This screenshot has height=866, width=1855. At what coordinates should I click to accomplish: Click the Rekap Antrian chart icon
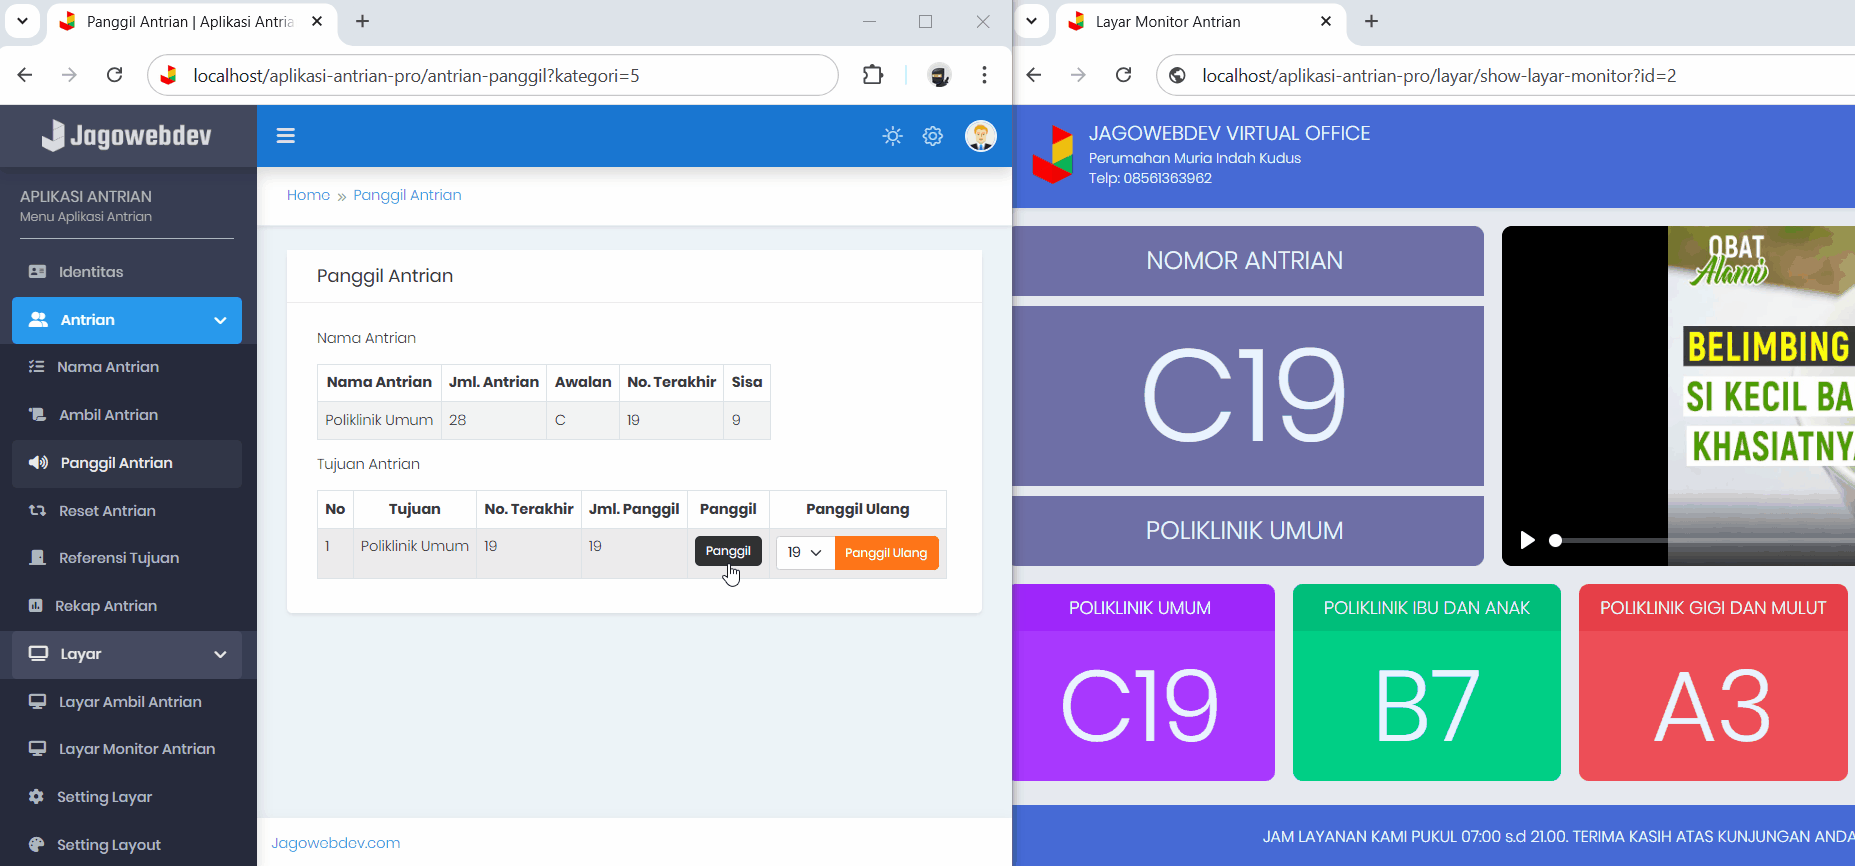[x=36, y=606]
